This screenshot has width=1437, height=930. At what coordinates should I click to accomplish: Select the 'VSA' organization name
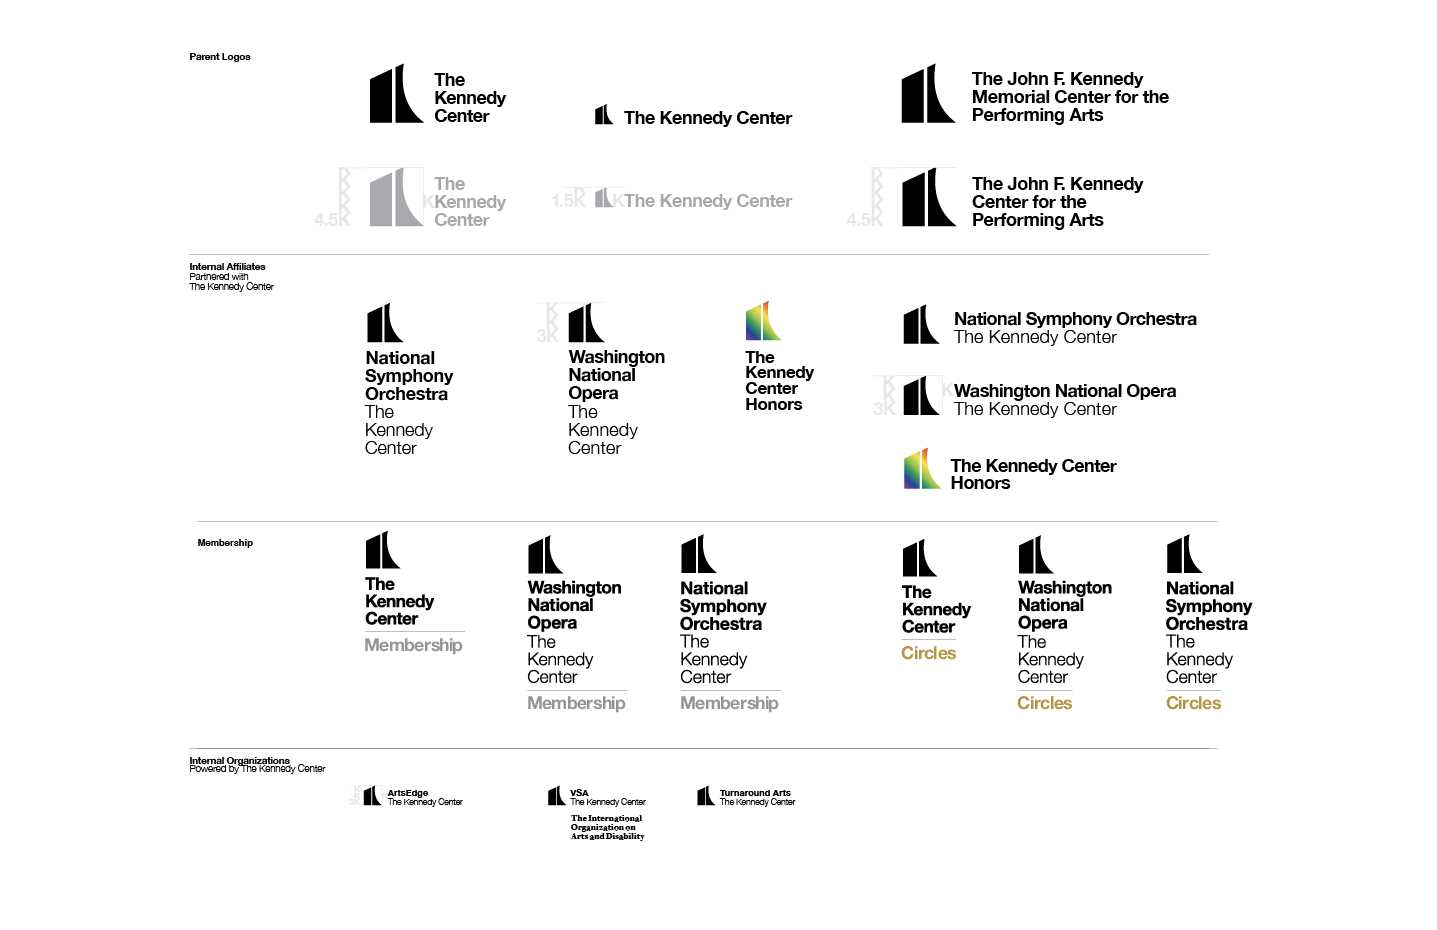point(579,793)
